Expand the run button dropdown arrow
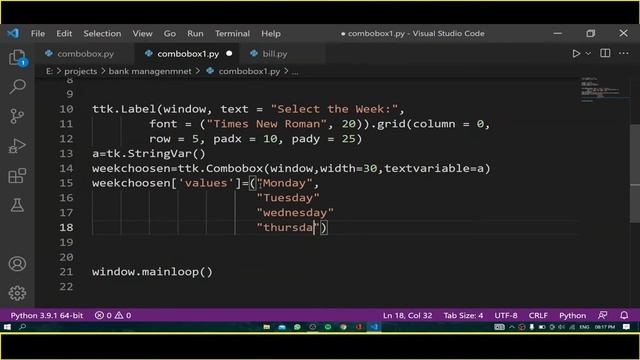This screenshot has height=360, width=640. point(588,53)
